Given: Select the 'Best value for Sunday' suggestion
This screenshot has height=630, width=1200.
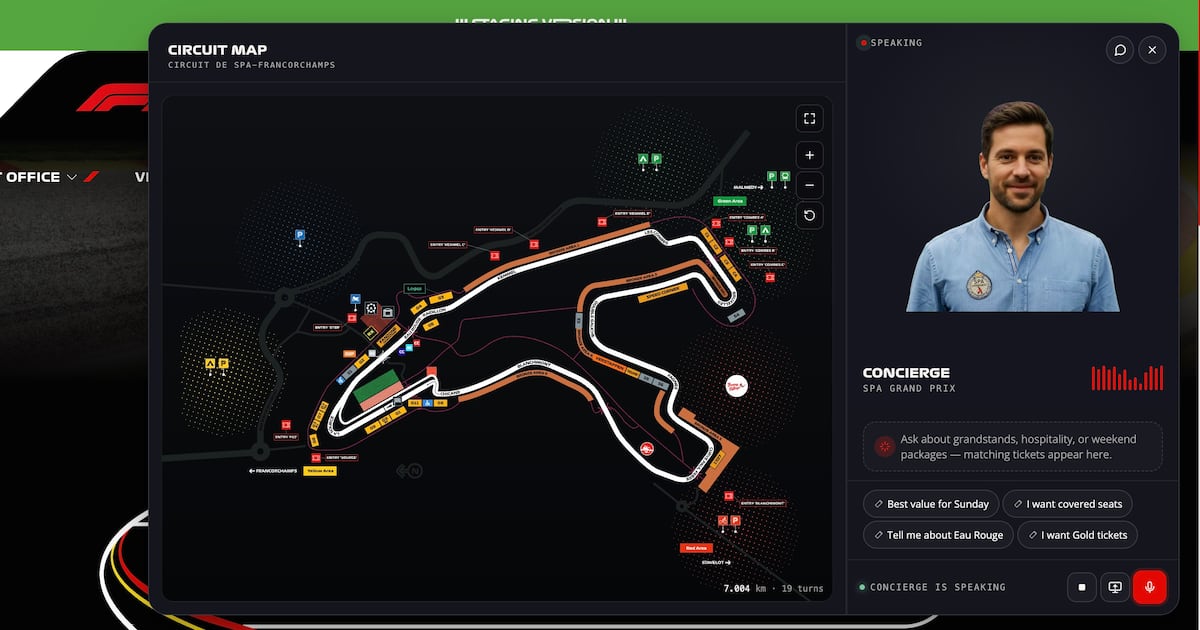Looking at the screenshot, I should (930, 504).
